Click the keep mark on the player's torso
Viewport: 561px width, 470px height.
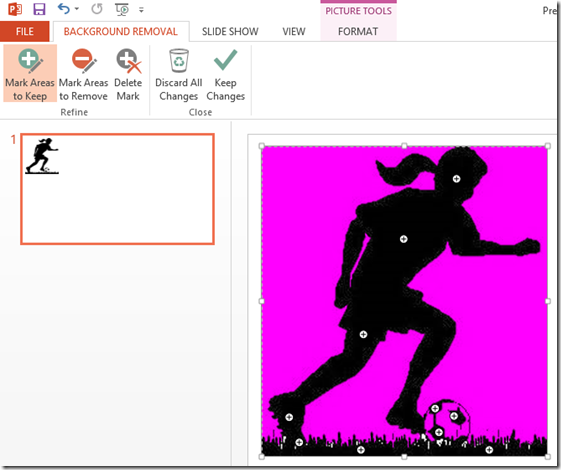(404, 239)
